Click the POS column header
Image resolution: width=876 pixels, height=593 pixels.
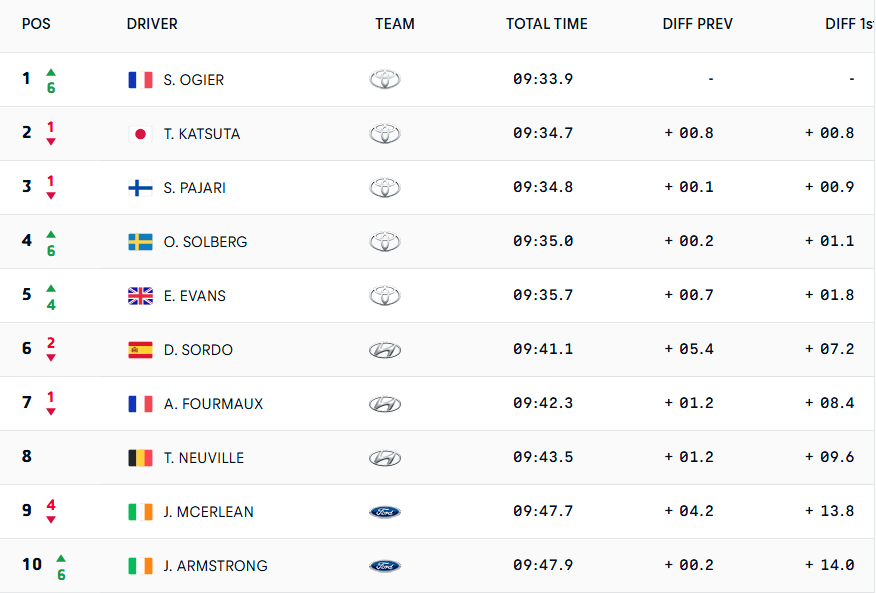(36, 24)
